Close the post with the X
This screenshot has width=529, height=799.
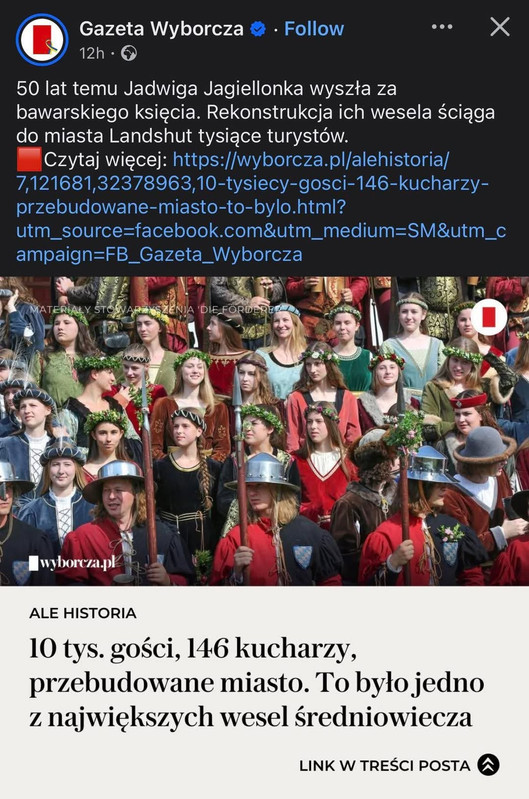coord(500,26)
